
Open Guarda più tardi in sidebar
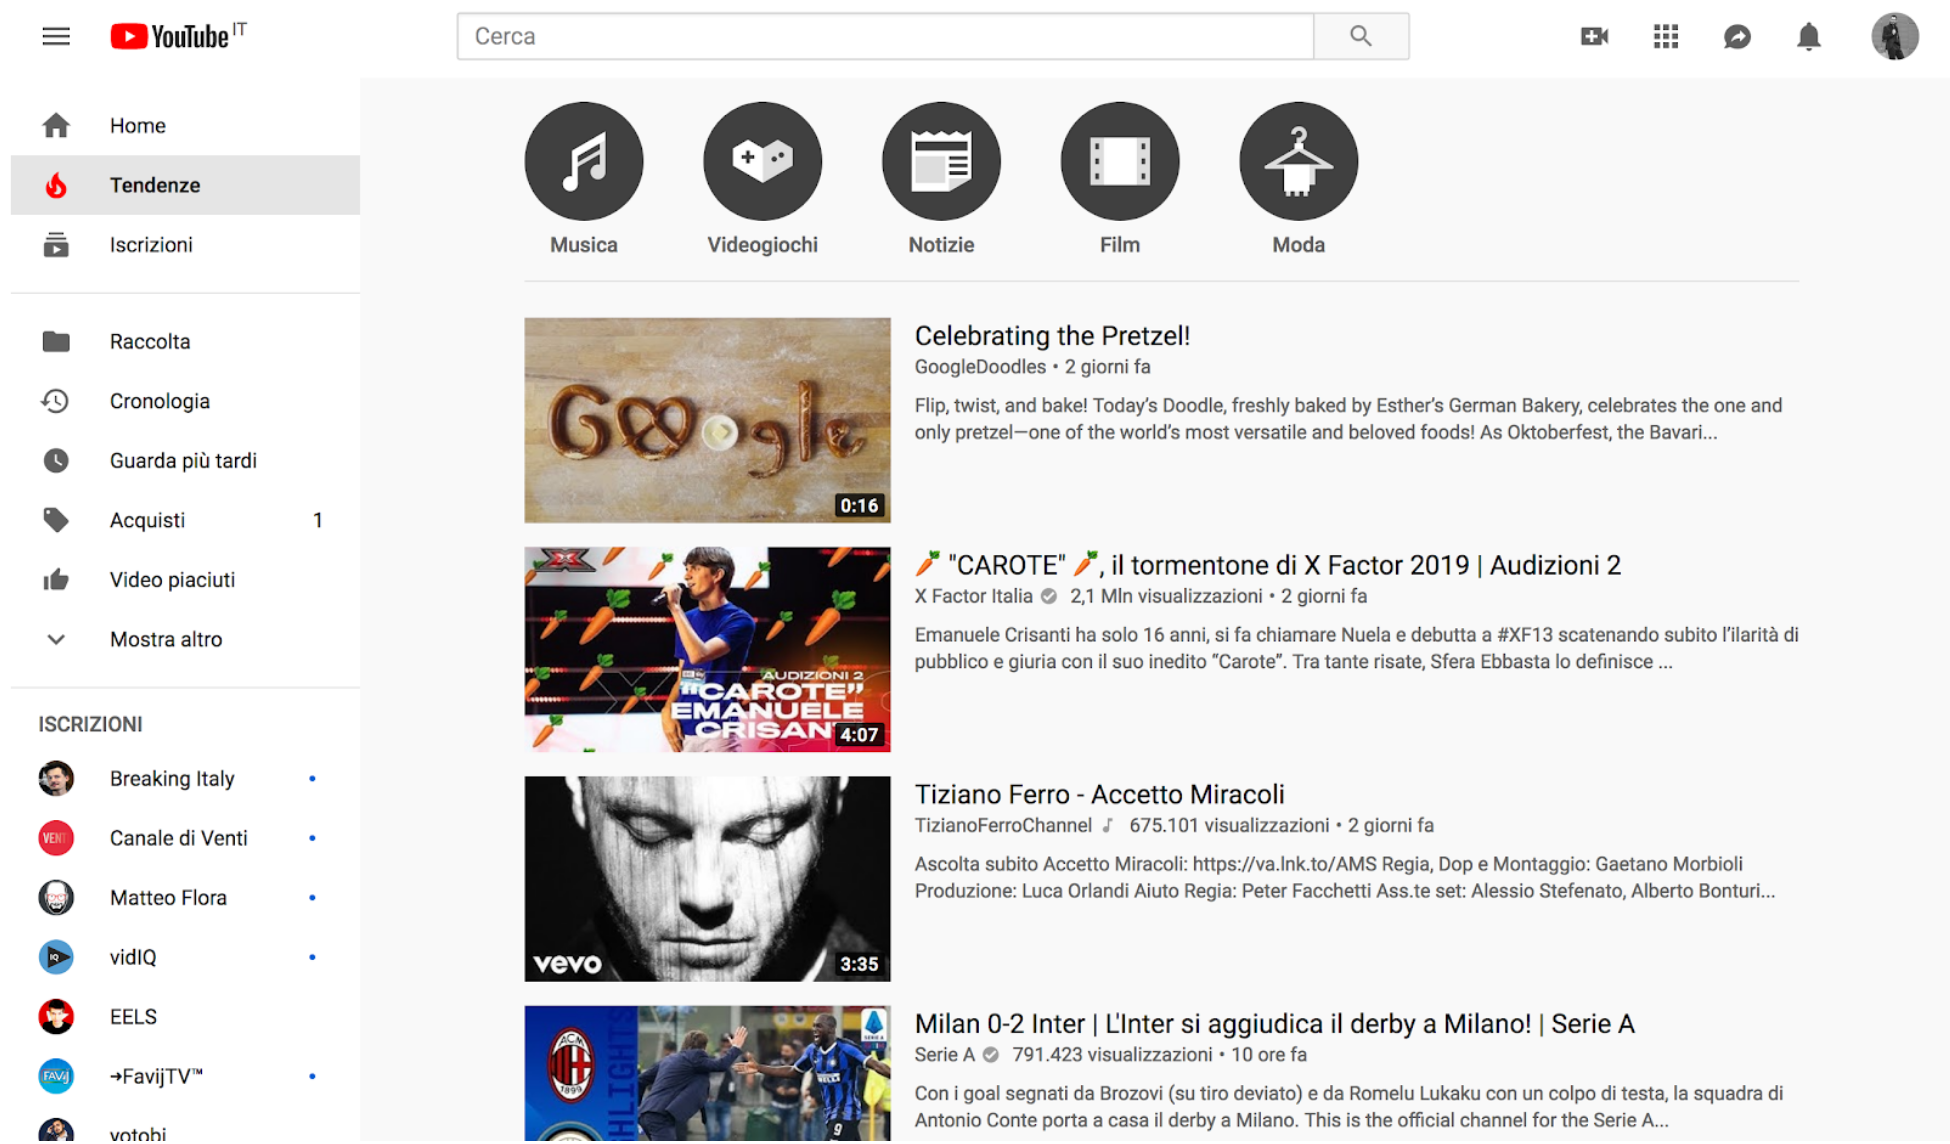pyautogui.click(x=185, y=461)
